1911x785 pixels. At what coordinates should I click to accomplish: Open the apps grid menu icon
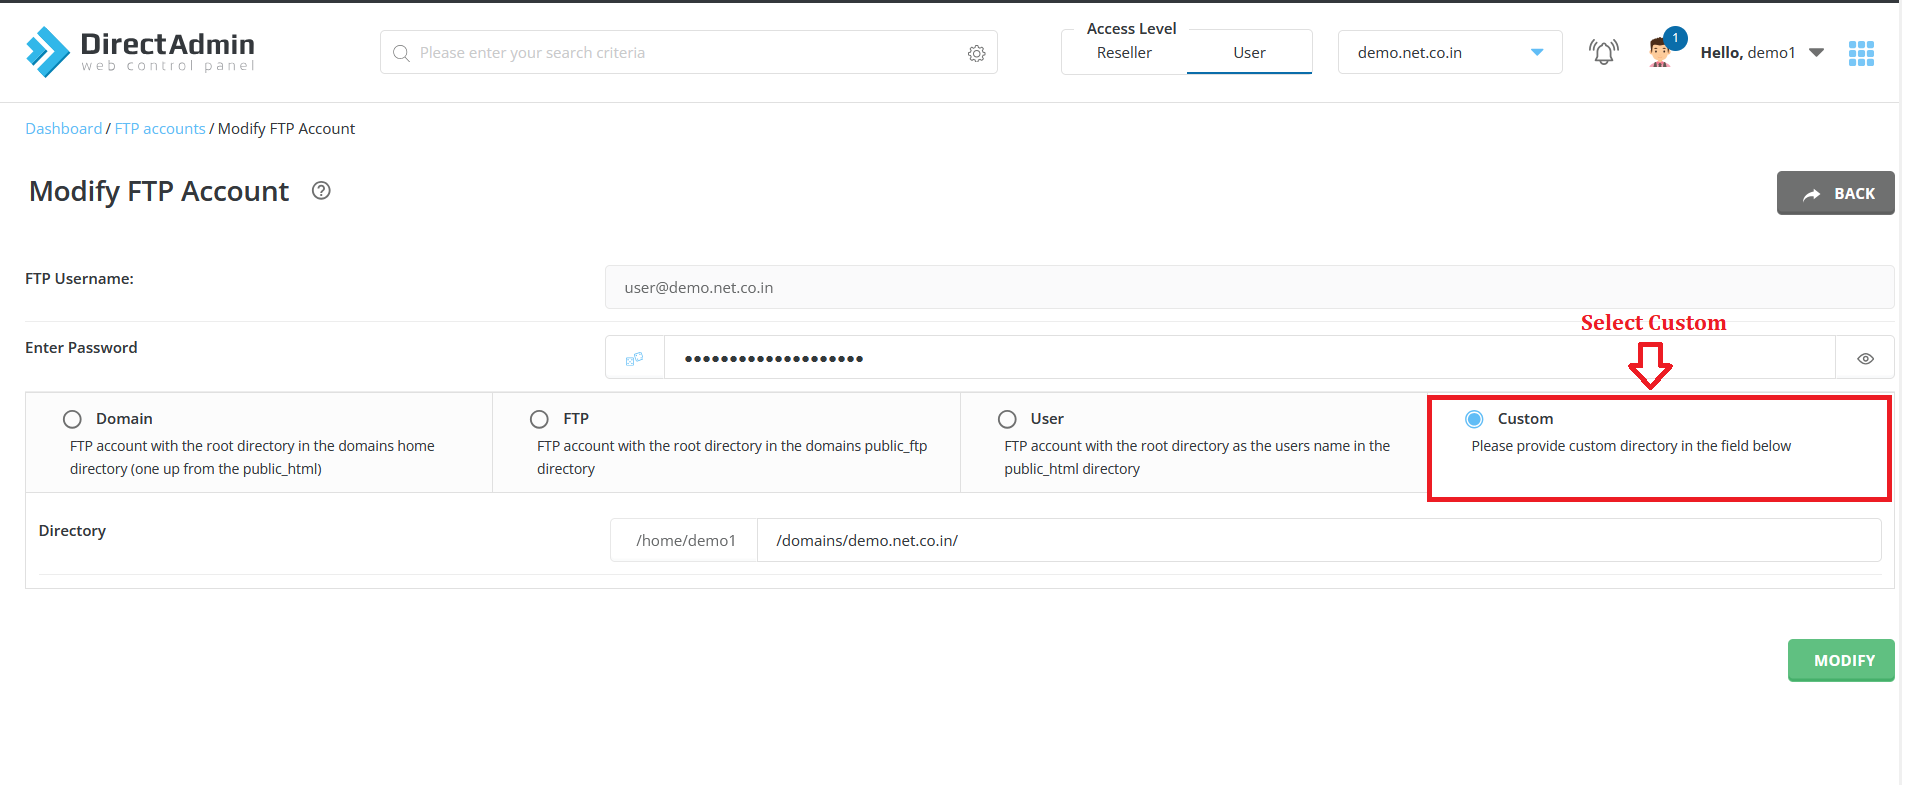(1861, 53)
